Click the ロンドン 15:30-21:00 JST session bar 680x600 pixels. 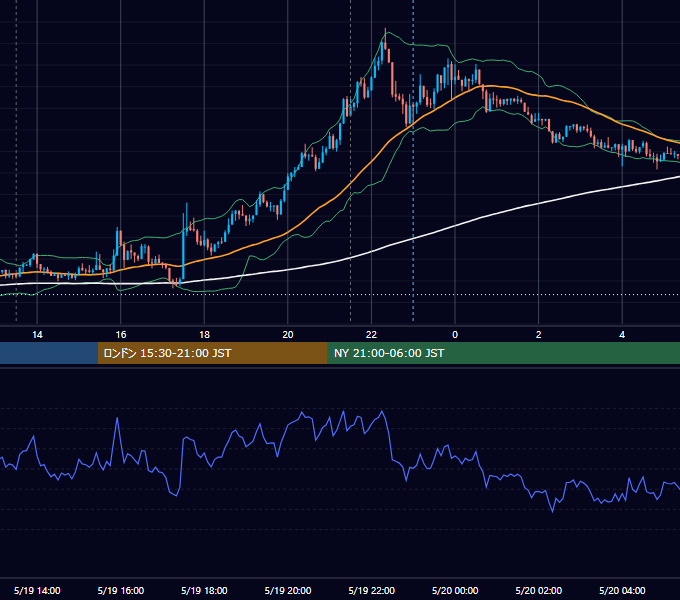point(212,353)
